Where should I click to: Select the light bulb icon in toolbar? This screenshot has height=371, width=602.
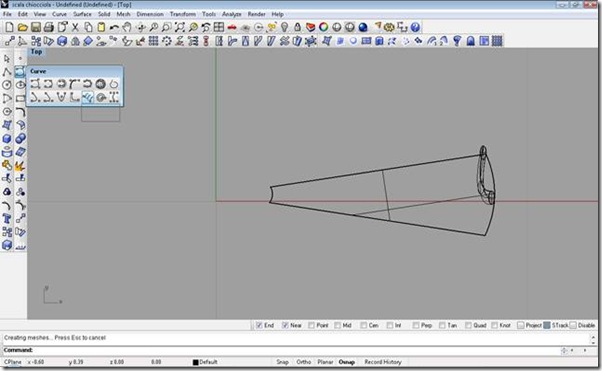pyautogui.click(x=284, y=27)
